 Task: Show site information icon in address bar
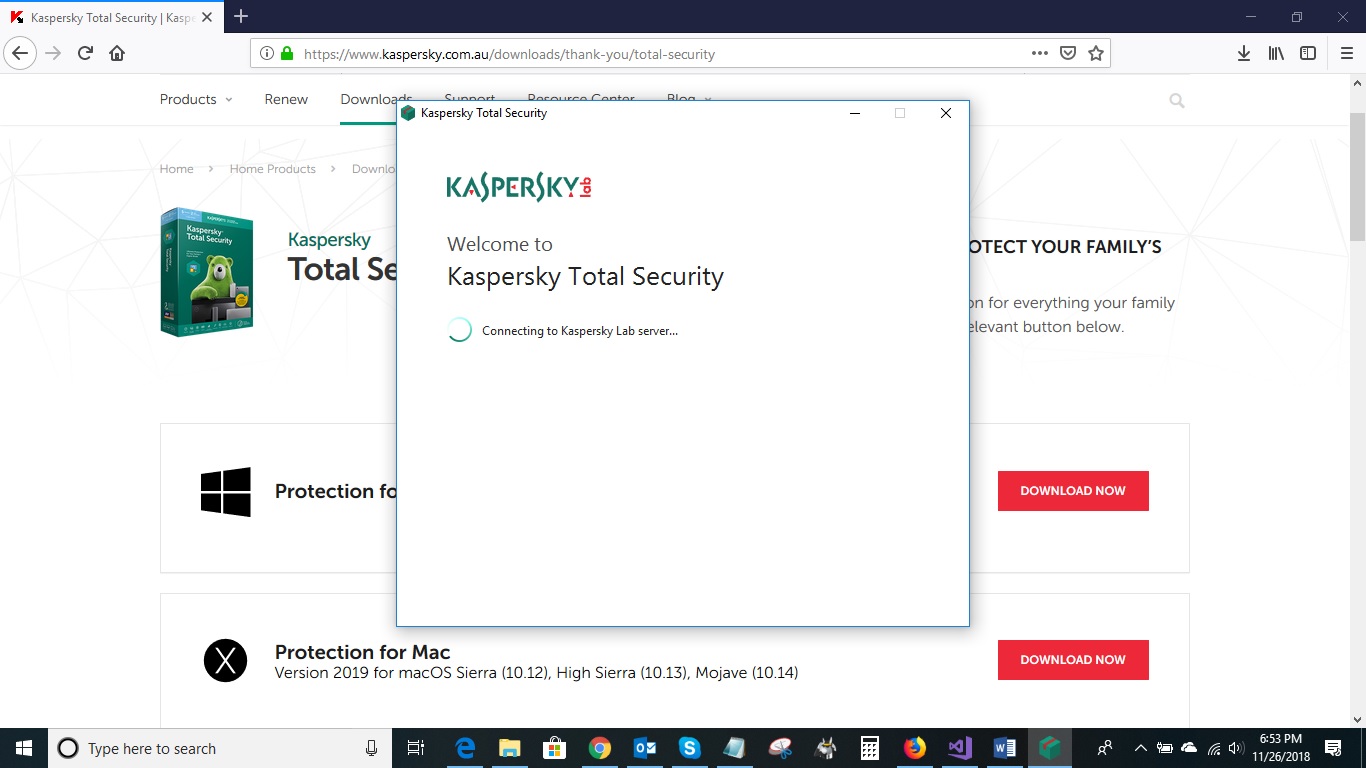267,54
